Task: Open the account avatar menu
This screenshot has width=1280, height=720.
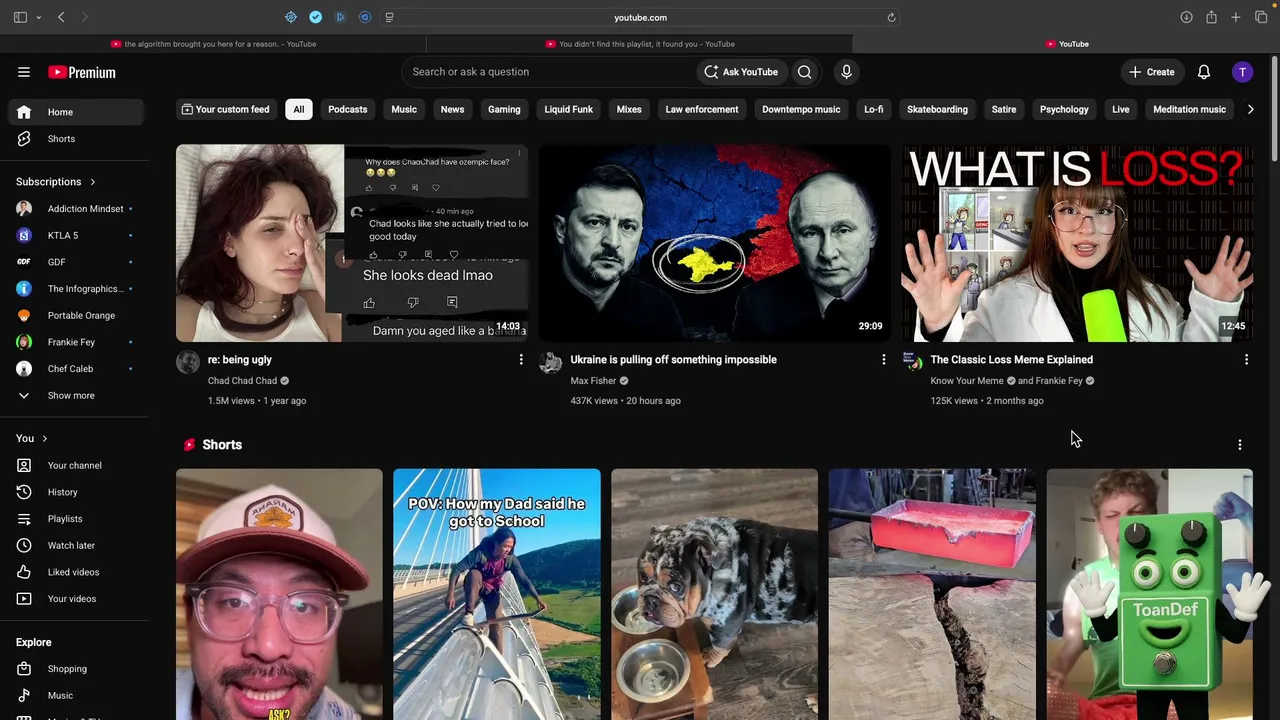Action: [1242, 72]
